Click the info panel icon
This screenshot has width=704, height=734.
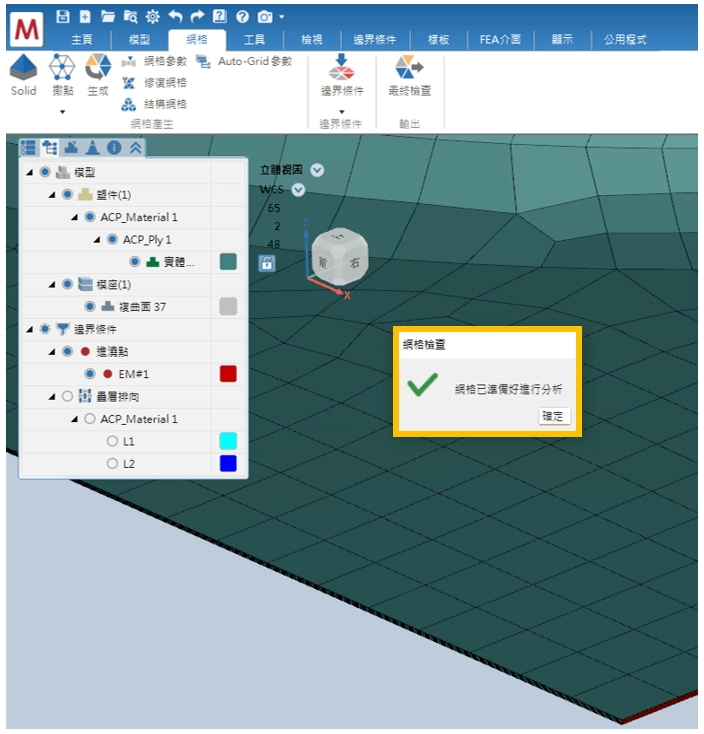click(x=114, y=147)
